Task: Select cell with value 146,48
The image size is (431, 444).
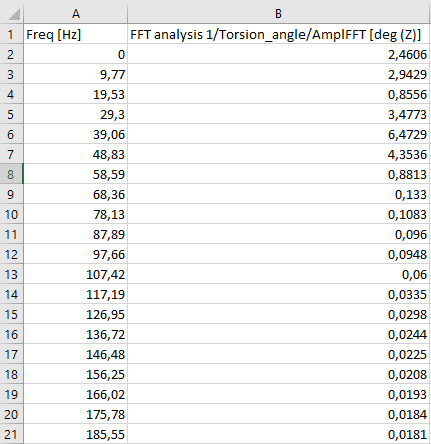Action: [76, 354]
